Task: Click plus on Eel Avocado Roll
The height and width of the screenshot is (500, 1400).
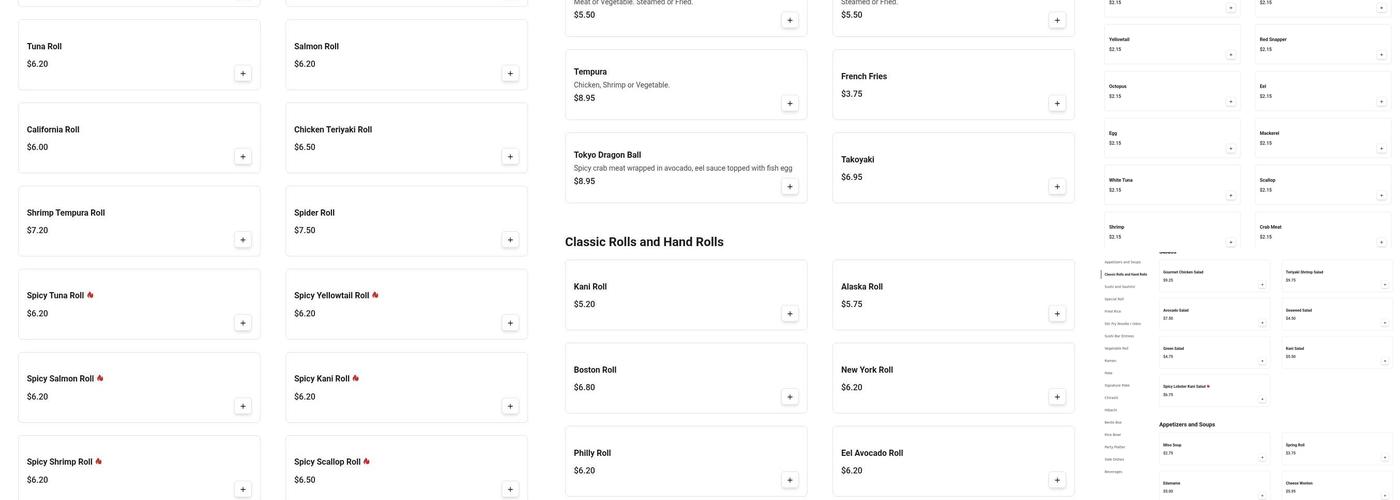Action: click(x=1057, y=480)
